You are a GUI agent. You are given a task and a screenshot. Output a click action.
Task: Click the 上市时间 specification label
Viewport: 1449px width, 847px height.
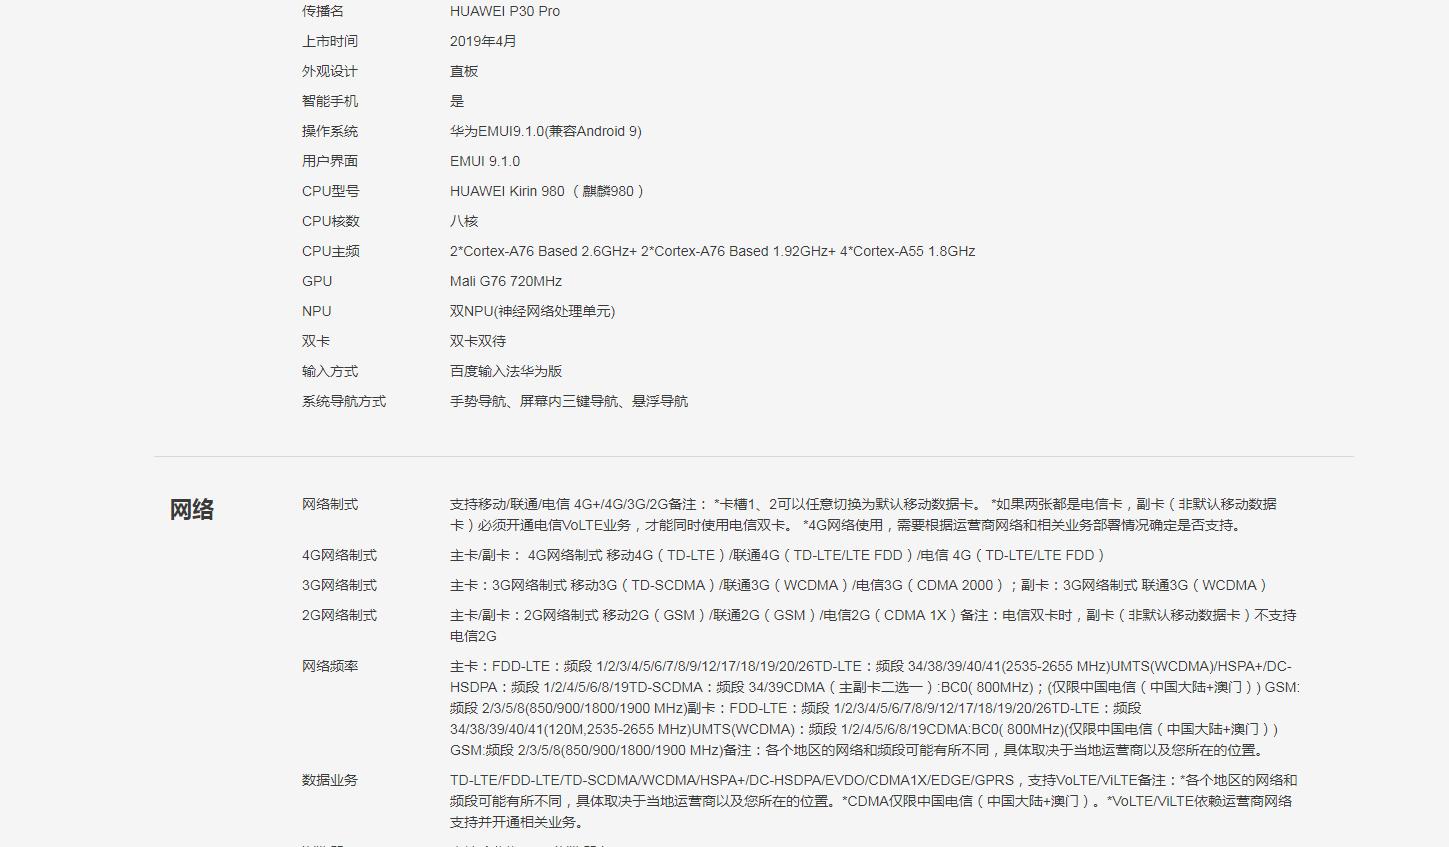[x=331, y=41]
